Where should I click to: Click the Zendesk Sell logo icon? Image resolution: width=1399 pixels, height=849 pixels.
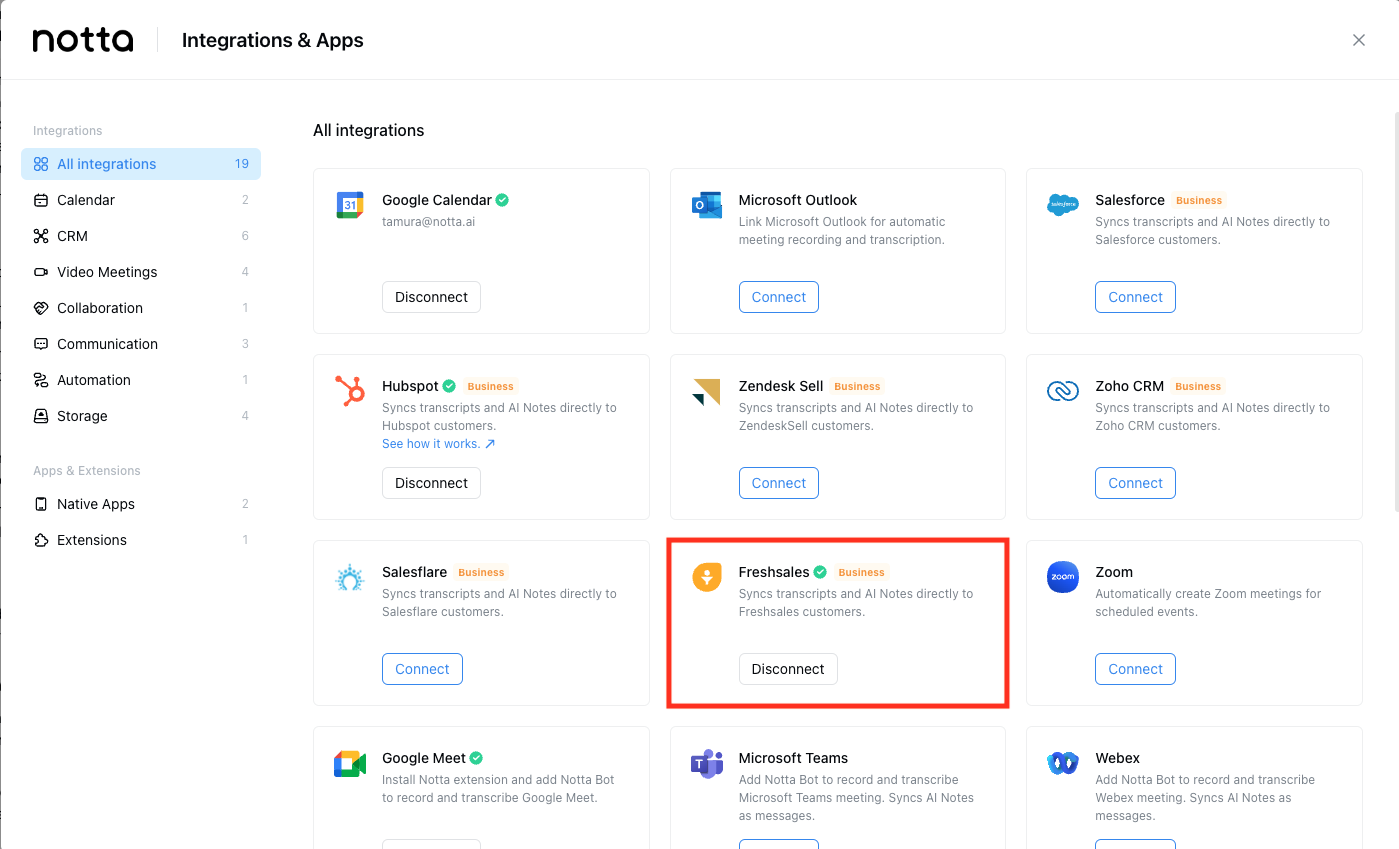(x=707, y=392)
